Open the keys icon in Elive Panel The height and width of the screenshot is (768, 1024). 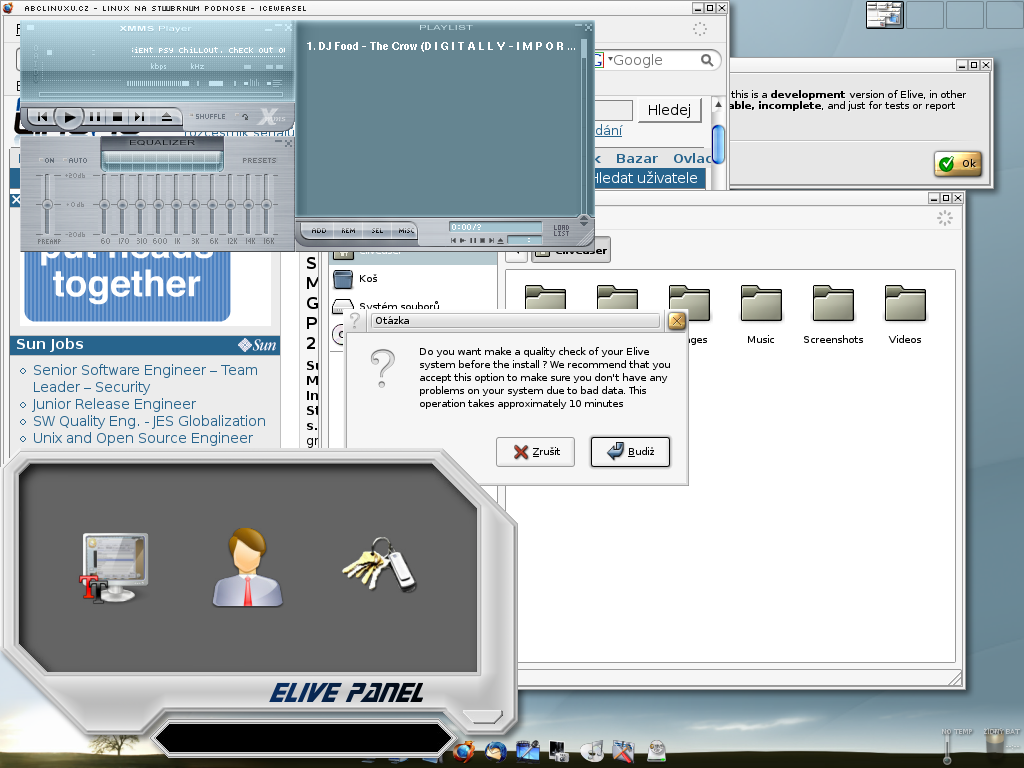(378, 566)
